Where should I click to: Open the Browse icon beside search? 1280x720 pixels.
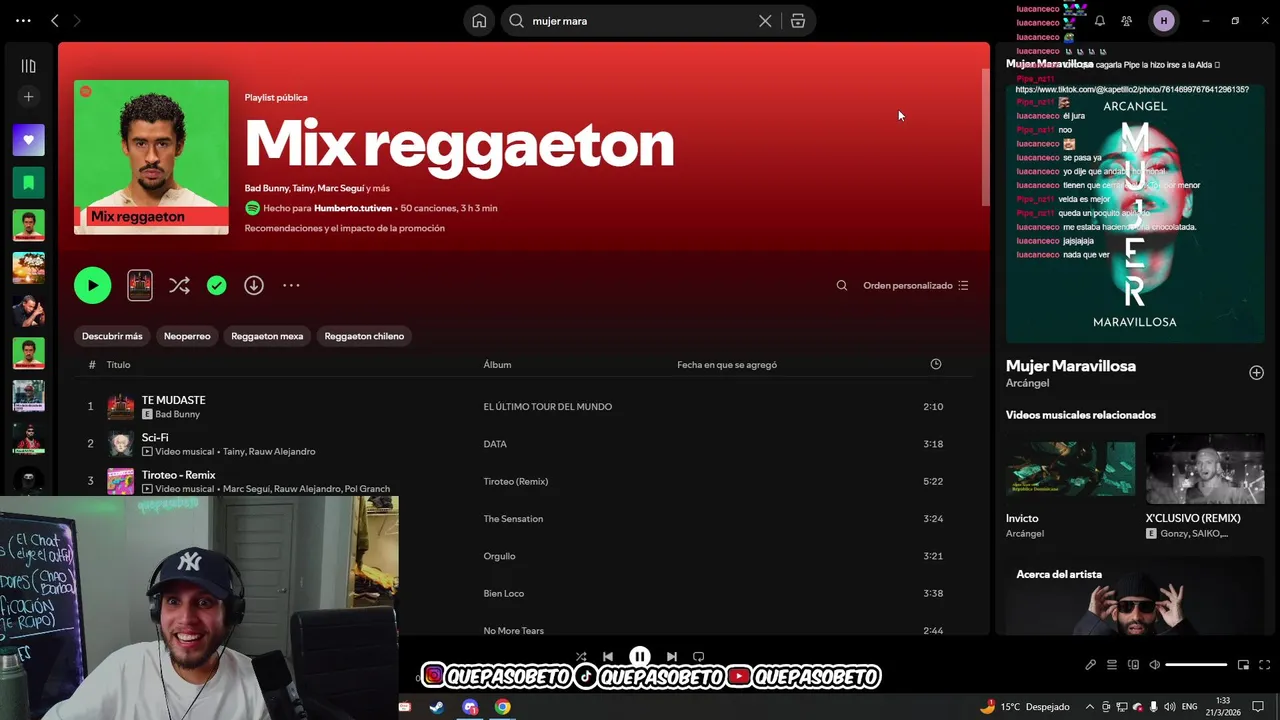pyautogui.click(x=798, y=21)
